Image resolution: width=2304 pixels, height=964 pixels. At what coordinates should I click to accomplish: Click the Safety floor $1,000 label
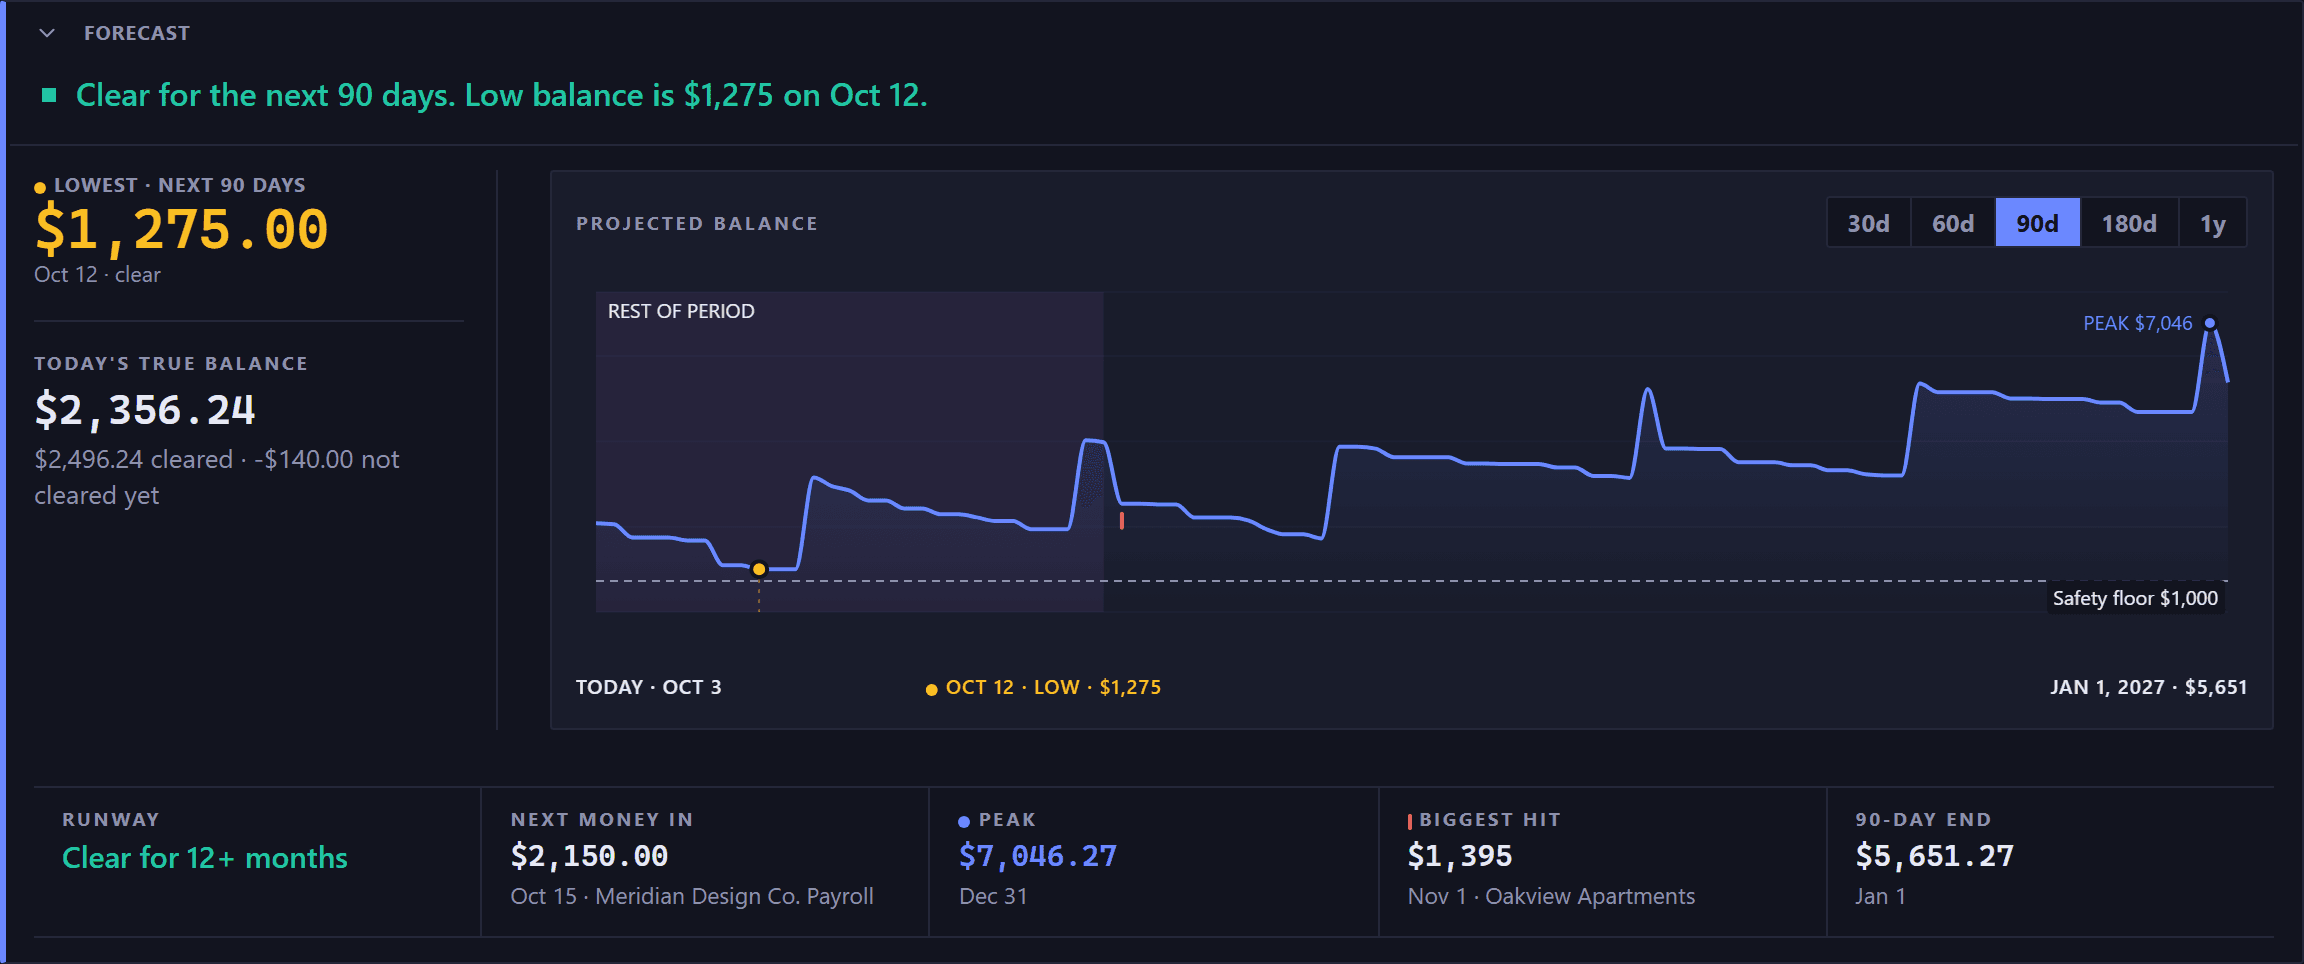(2135, 598)
